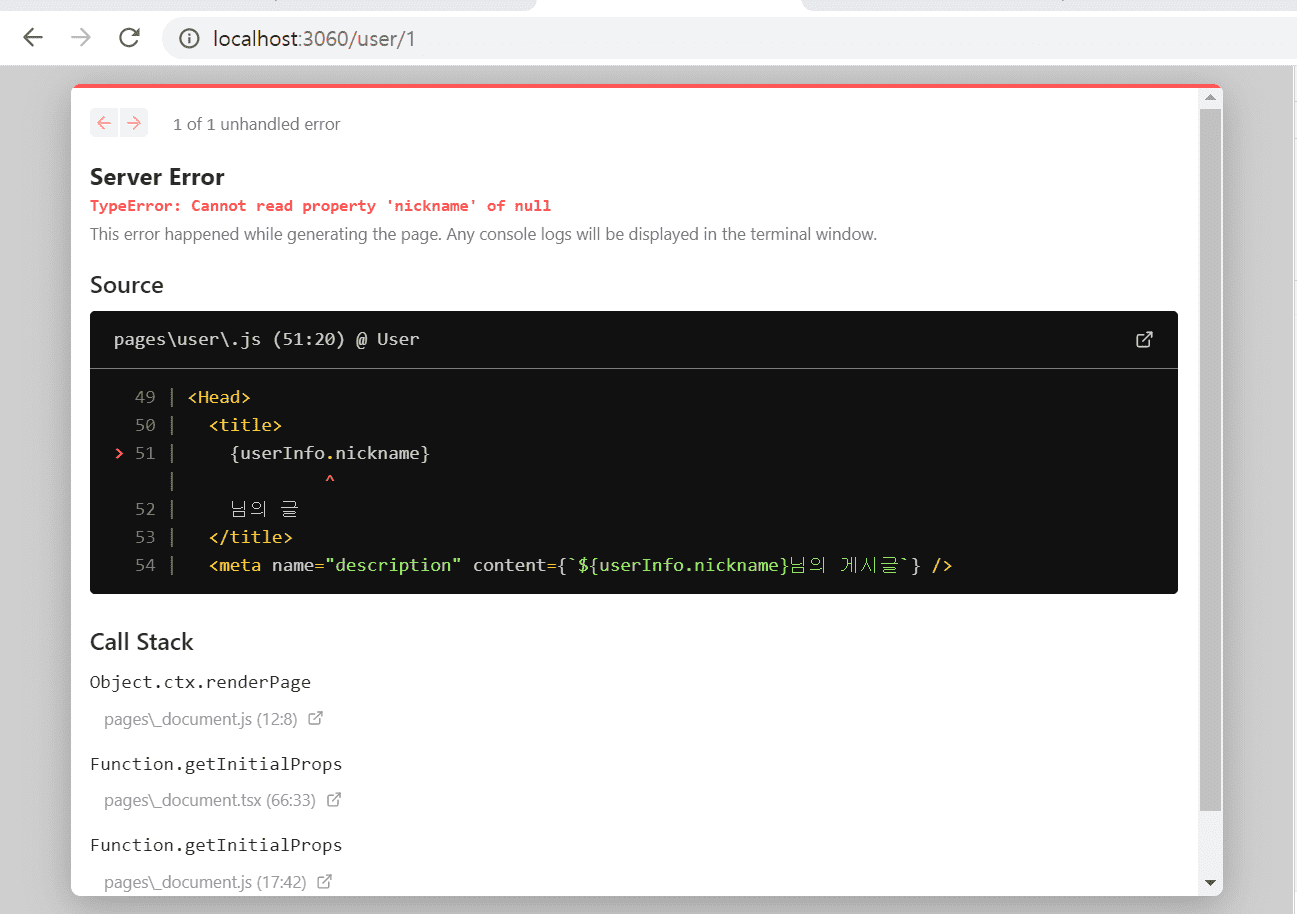Screen dimensions: 1297x914
Task: Go to next error in overlay
Action: [x=134, y=123]
